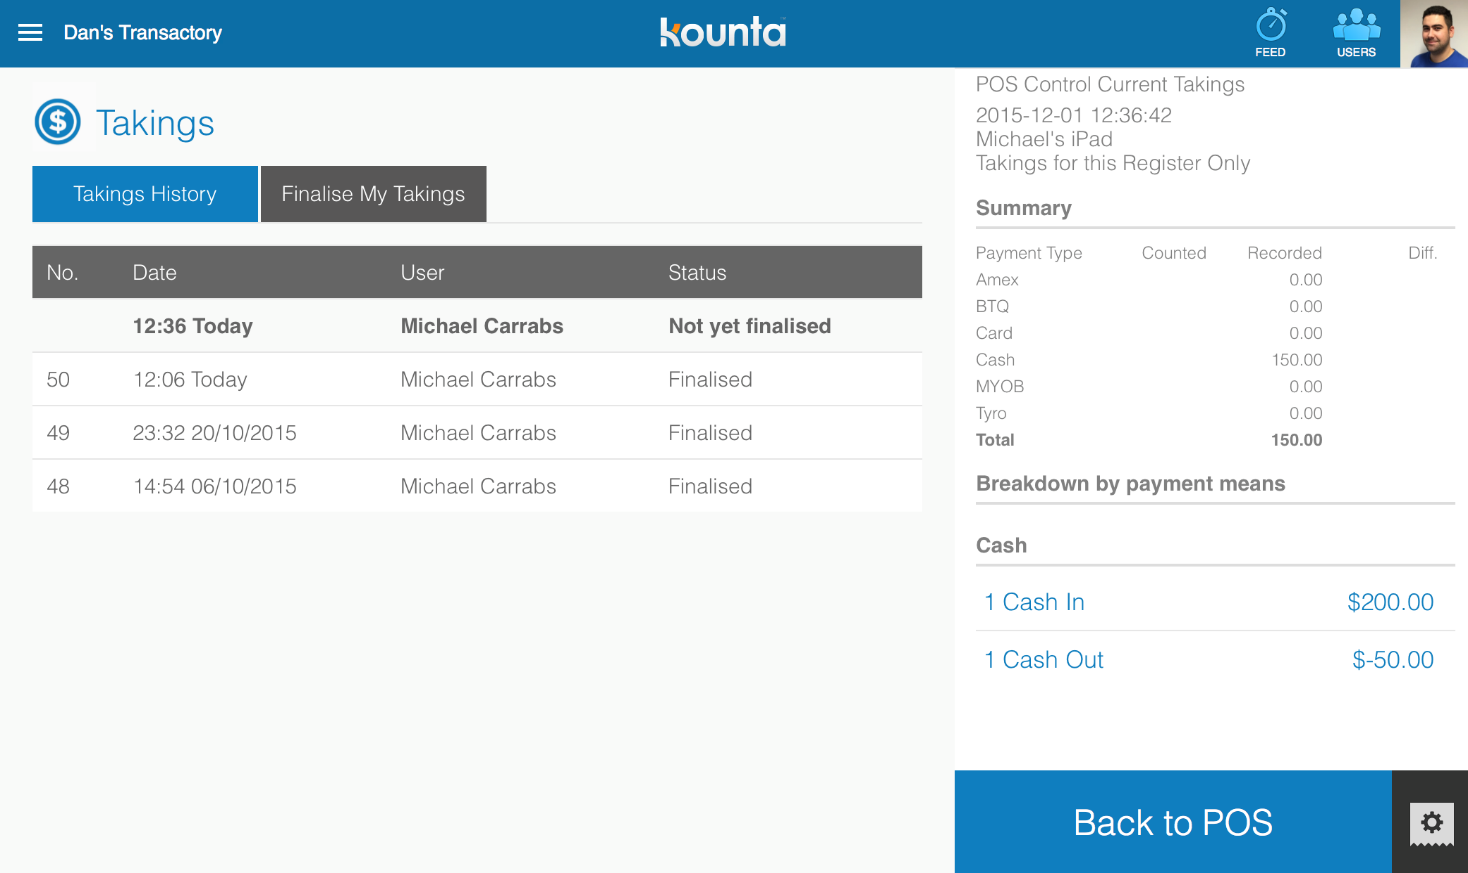Click the BTQ payment type row

[x=1149, y=307]
